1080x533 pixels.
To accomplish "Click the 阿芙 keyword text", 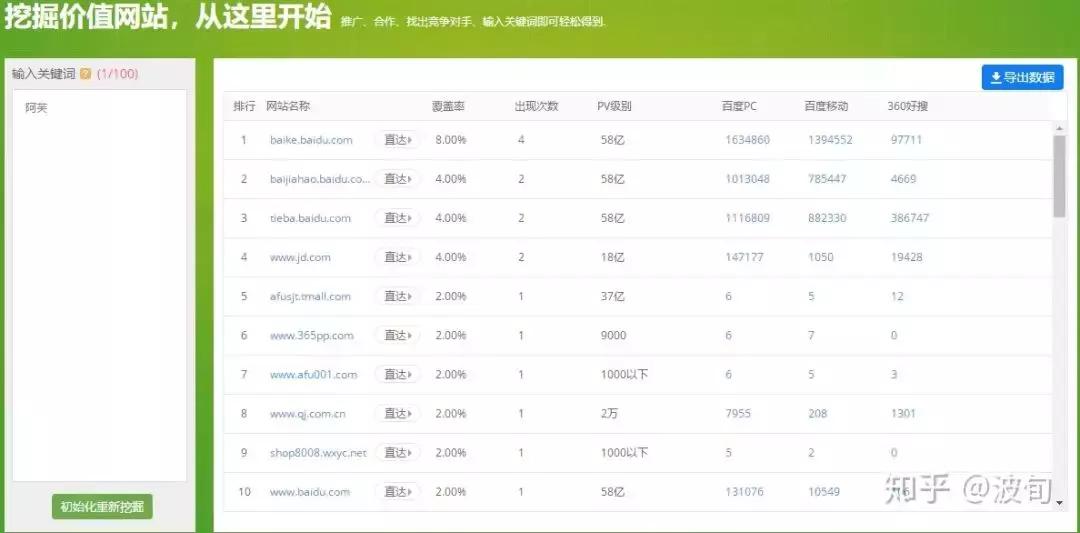I will 37,108.
